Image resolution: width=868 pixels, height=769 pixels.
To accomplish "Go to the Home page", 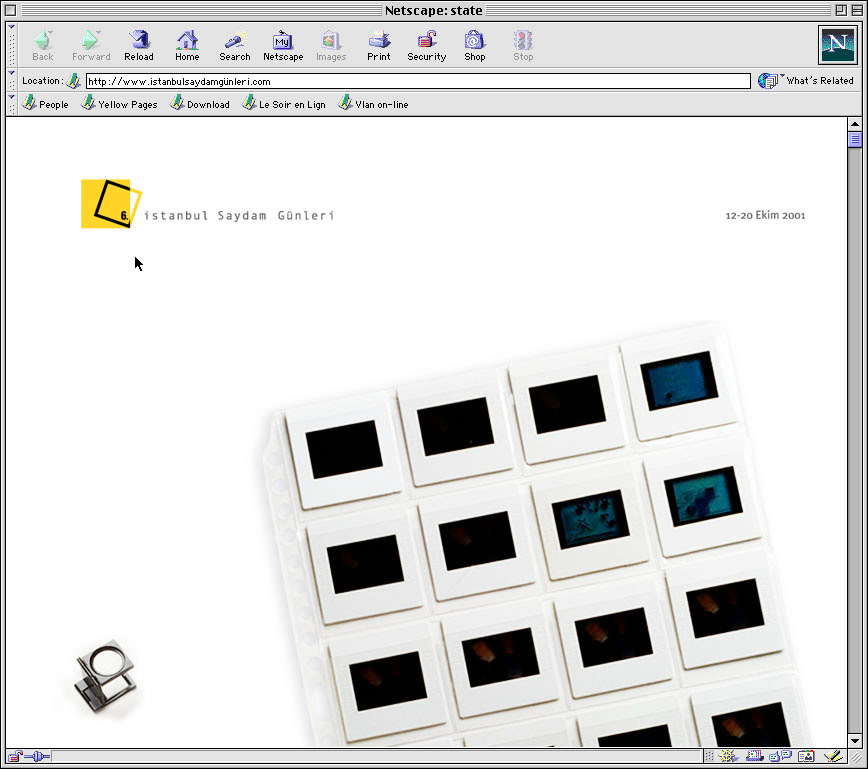I will point(187,45).
